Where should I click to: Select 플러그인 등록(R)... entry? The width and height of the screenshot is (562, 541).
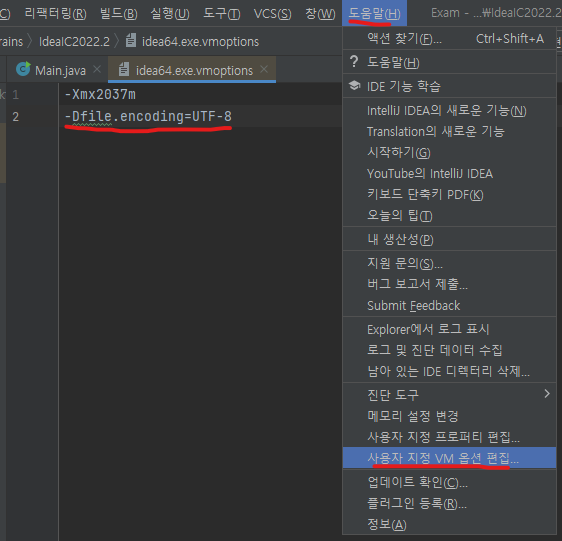tap(449, 503)
